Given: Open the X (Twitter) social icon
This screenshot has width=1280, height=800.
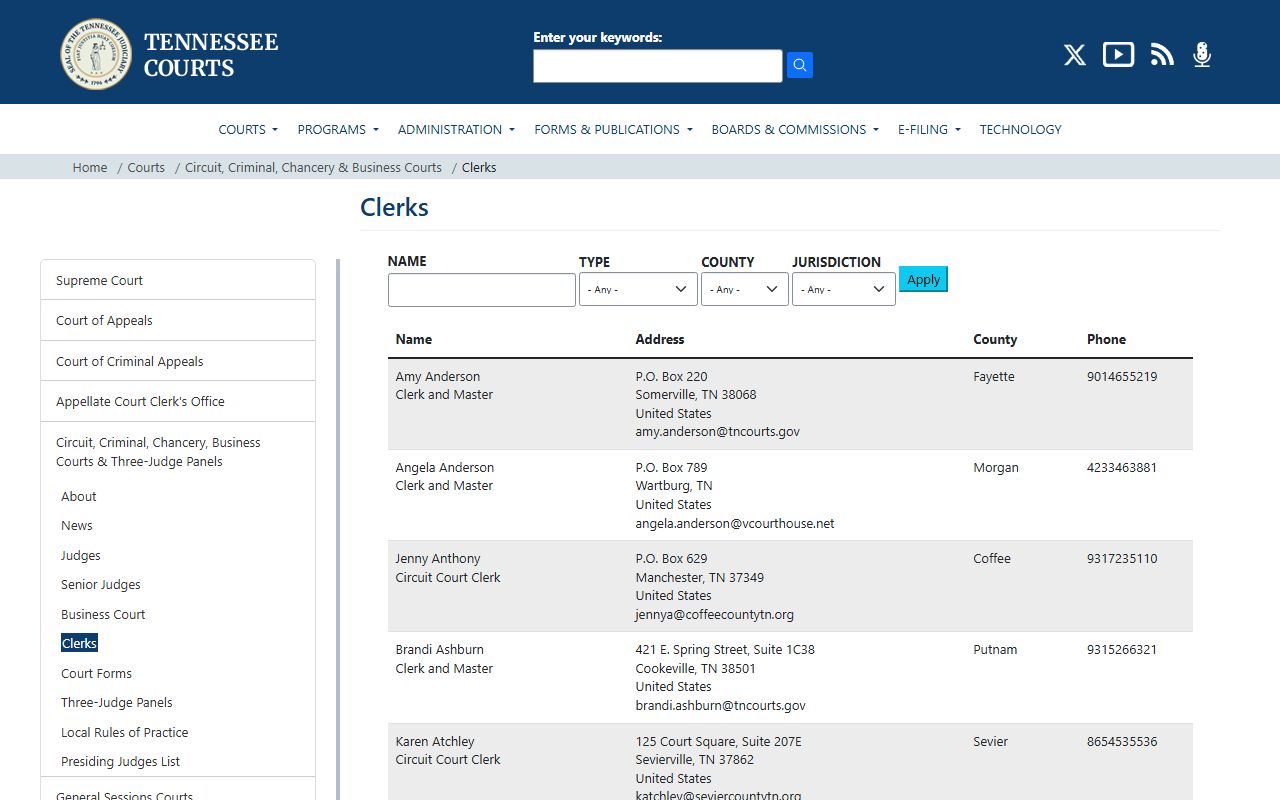Looking at the screenshot, I should [1075, 55].
